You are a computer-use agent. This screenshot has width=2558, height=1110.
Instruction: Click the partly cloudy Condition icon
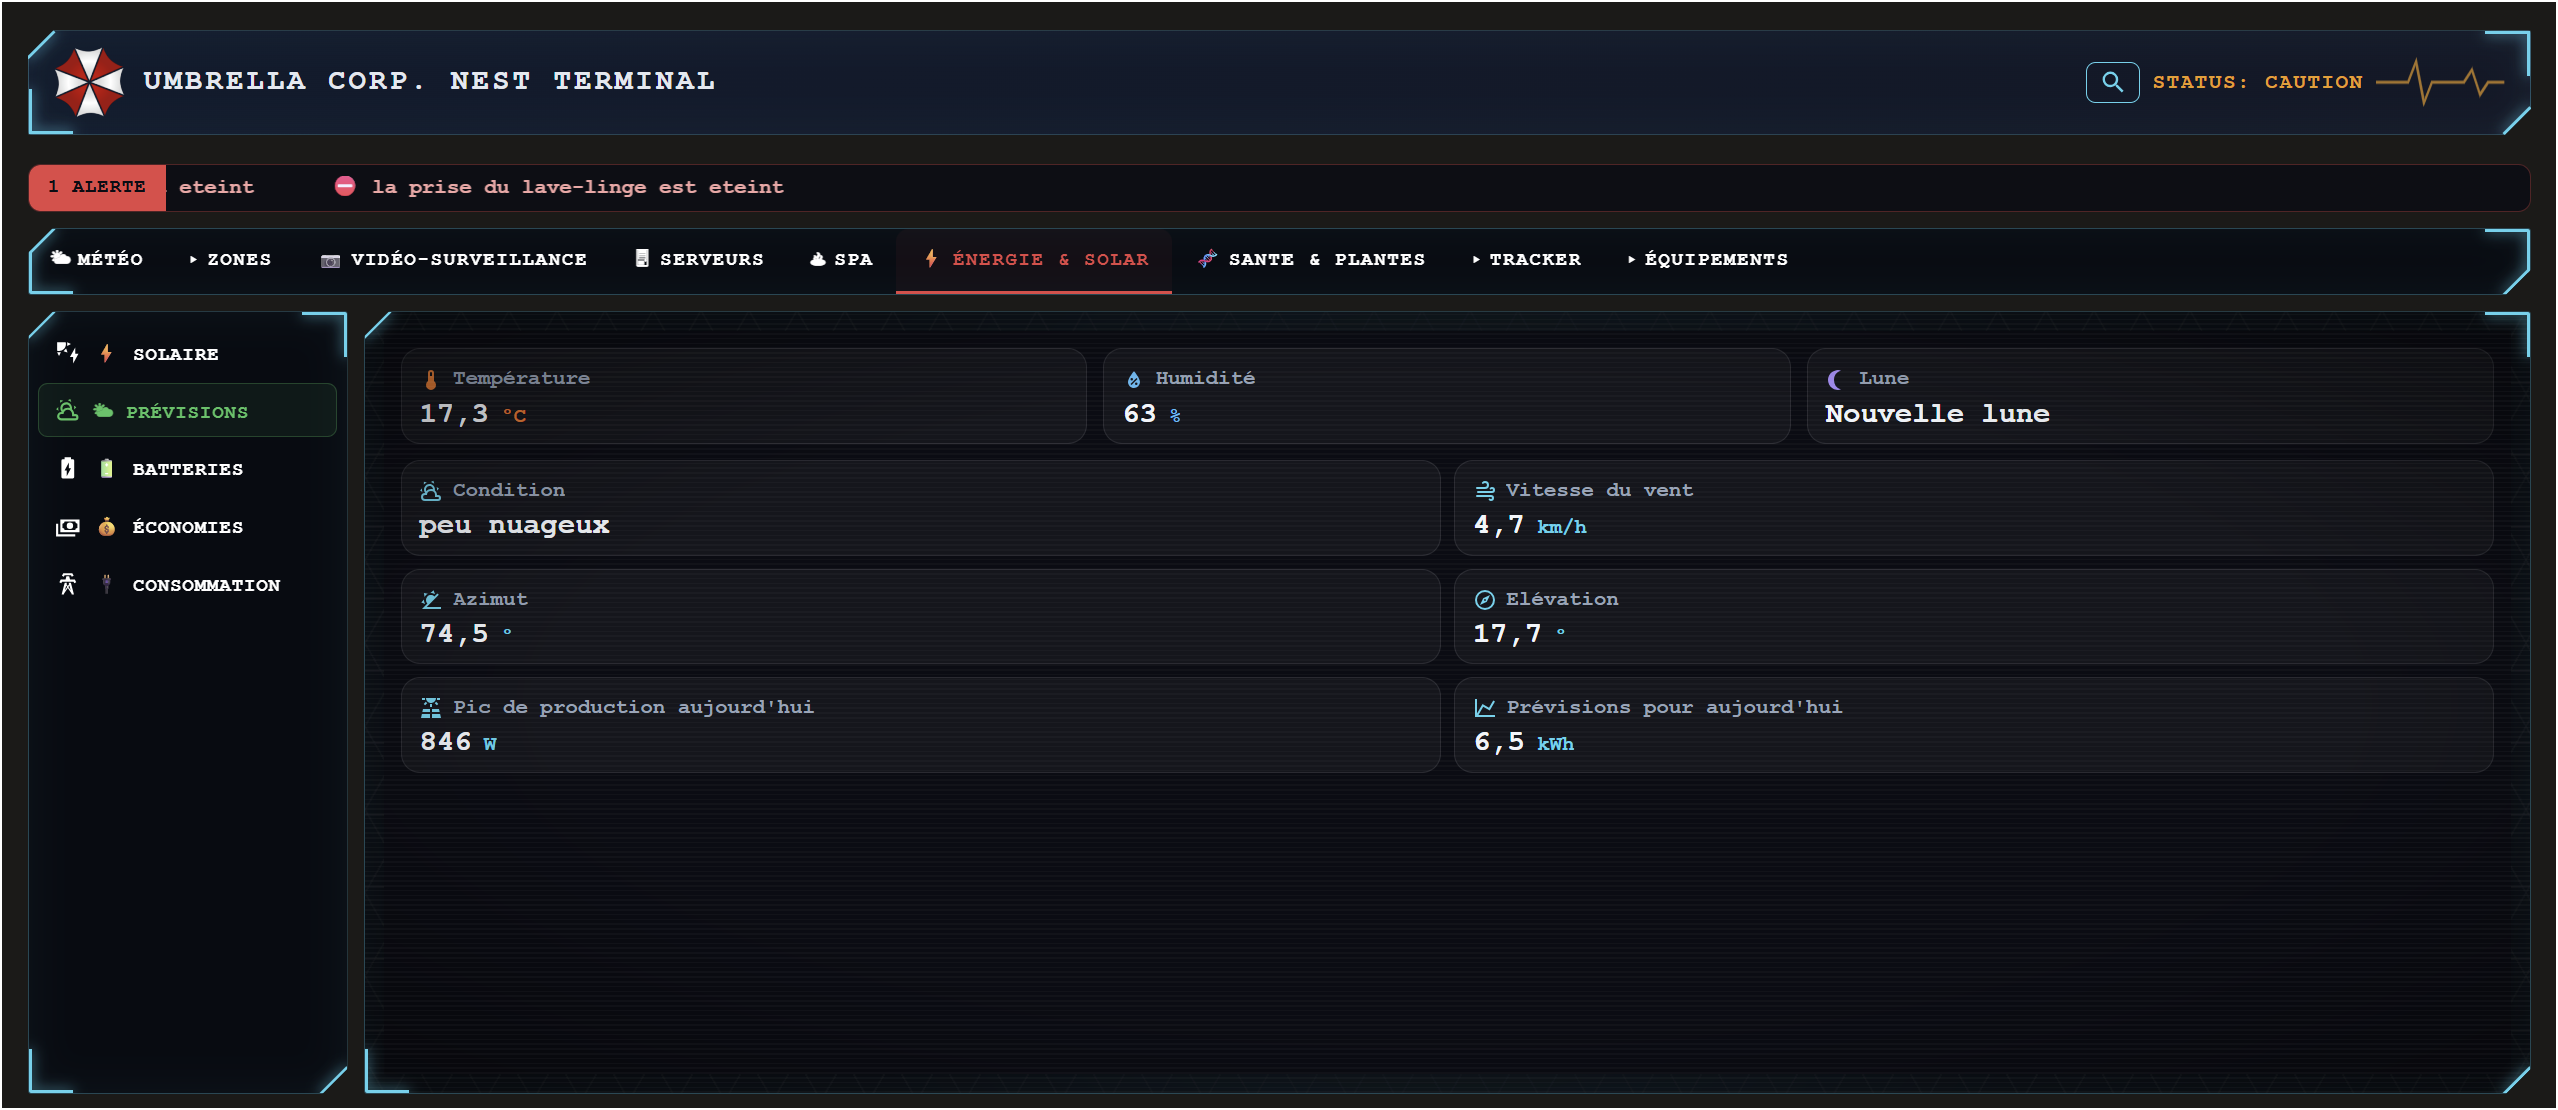click(x=431, y=491)
